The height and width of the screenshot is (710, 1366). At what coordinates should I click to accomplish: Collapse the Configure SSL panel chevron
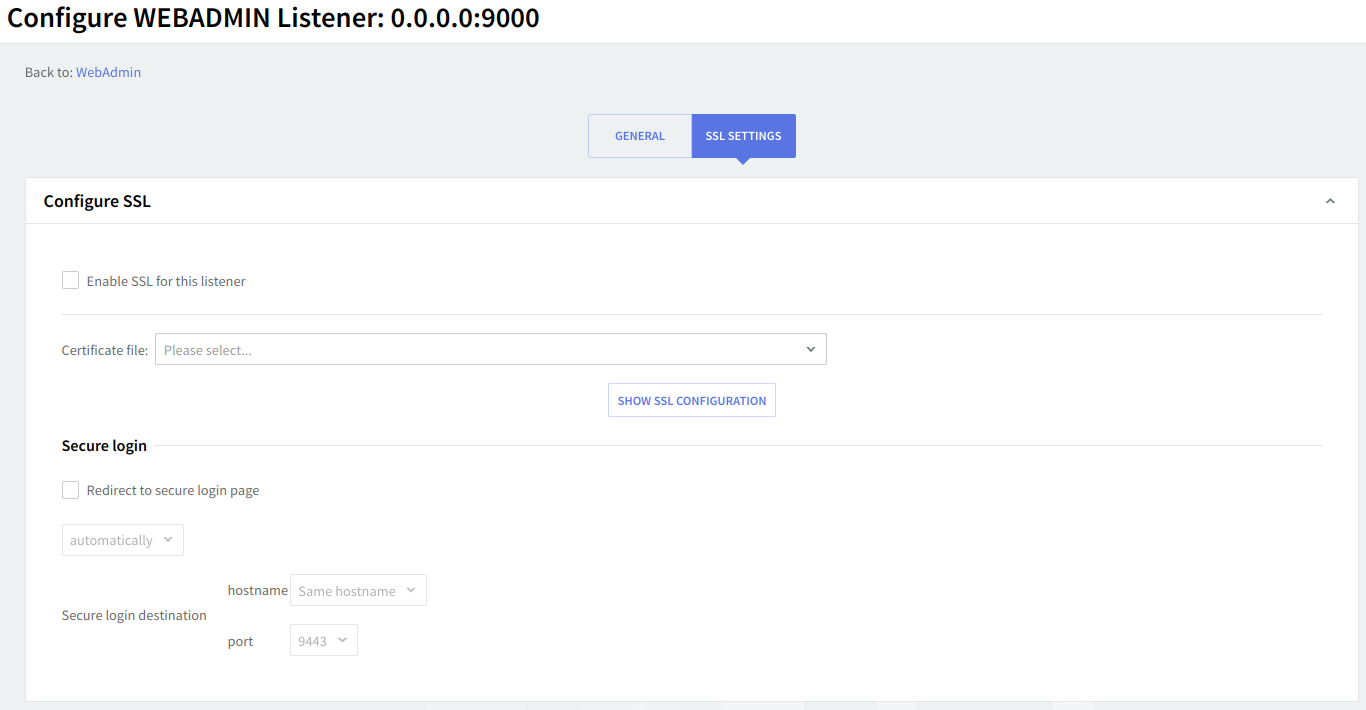coord(1330,201)
